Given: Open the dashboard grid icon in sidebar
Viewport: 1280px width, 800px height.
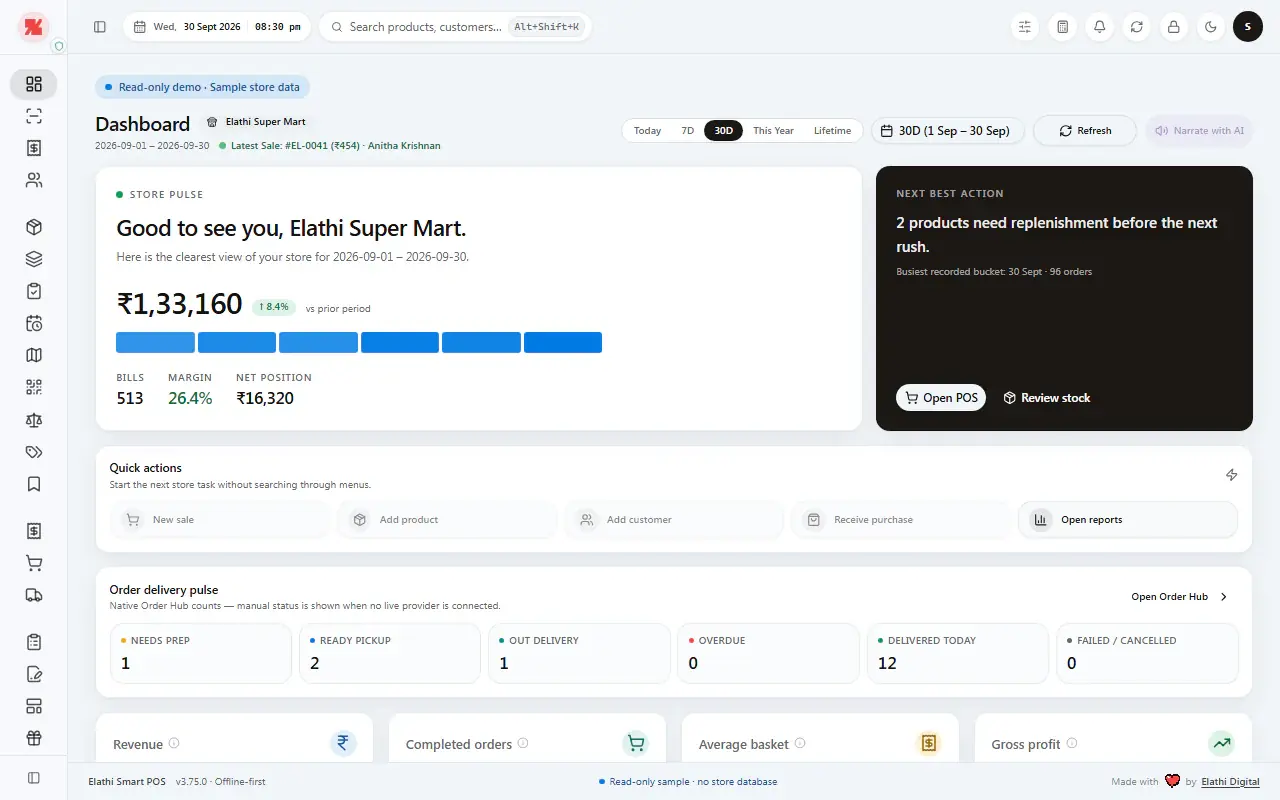Looking at the screenshot, I should pyautogui.click(x=34, y=84).
